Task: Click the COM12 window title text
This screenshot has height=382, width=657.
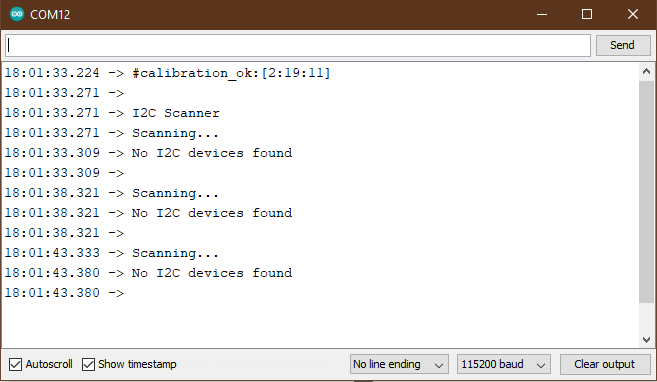Action: coord(50,15)
